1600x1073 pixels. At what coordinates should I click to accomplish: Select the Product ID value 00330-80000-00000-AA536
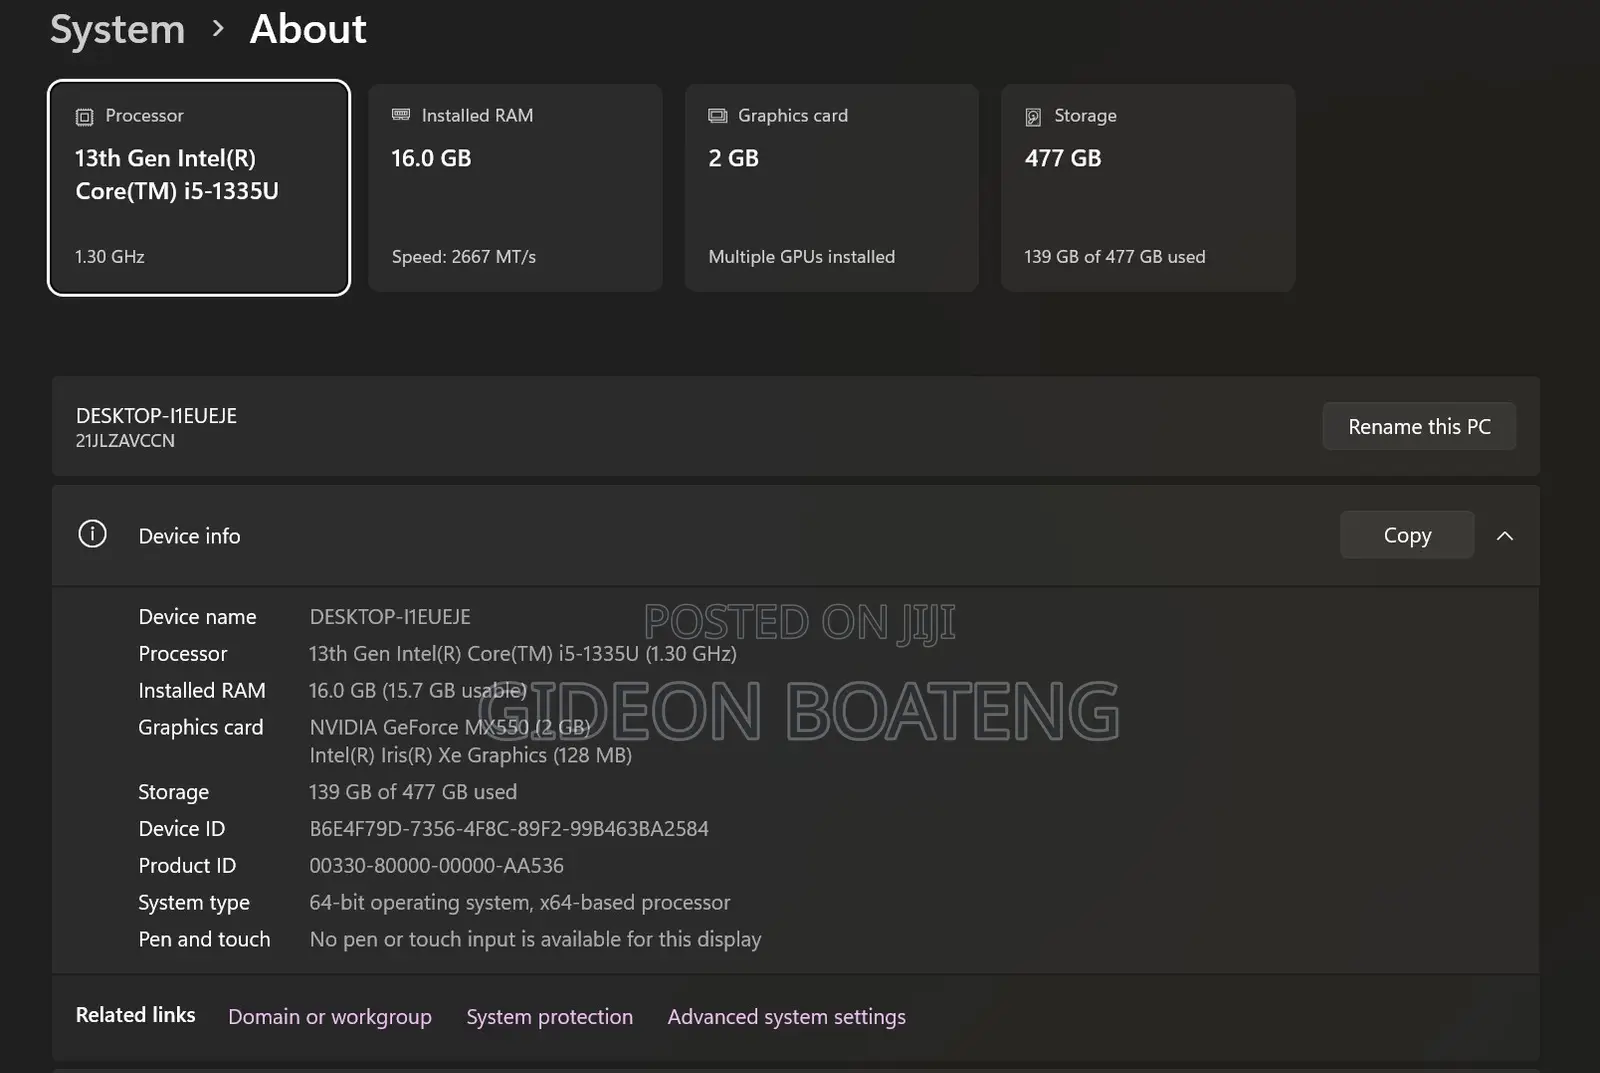pyautogui.click(x=436, y=866)
